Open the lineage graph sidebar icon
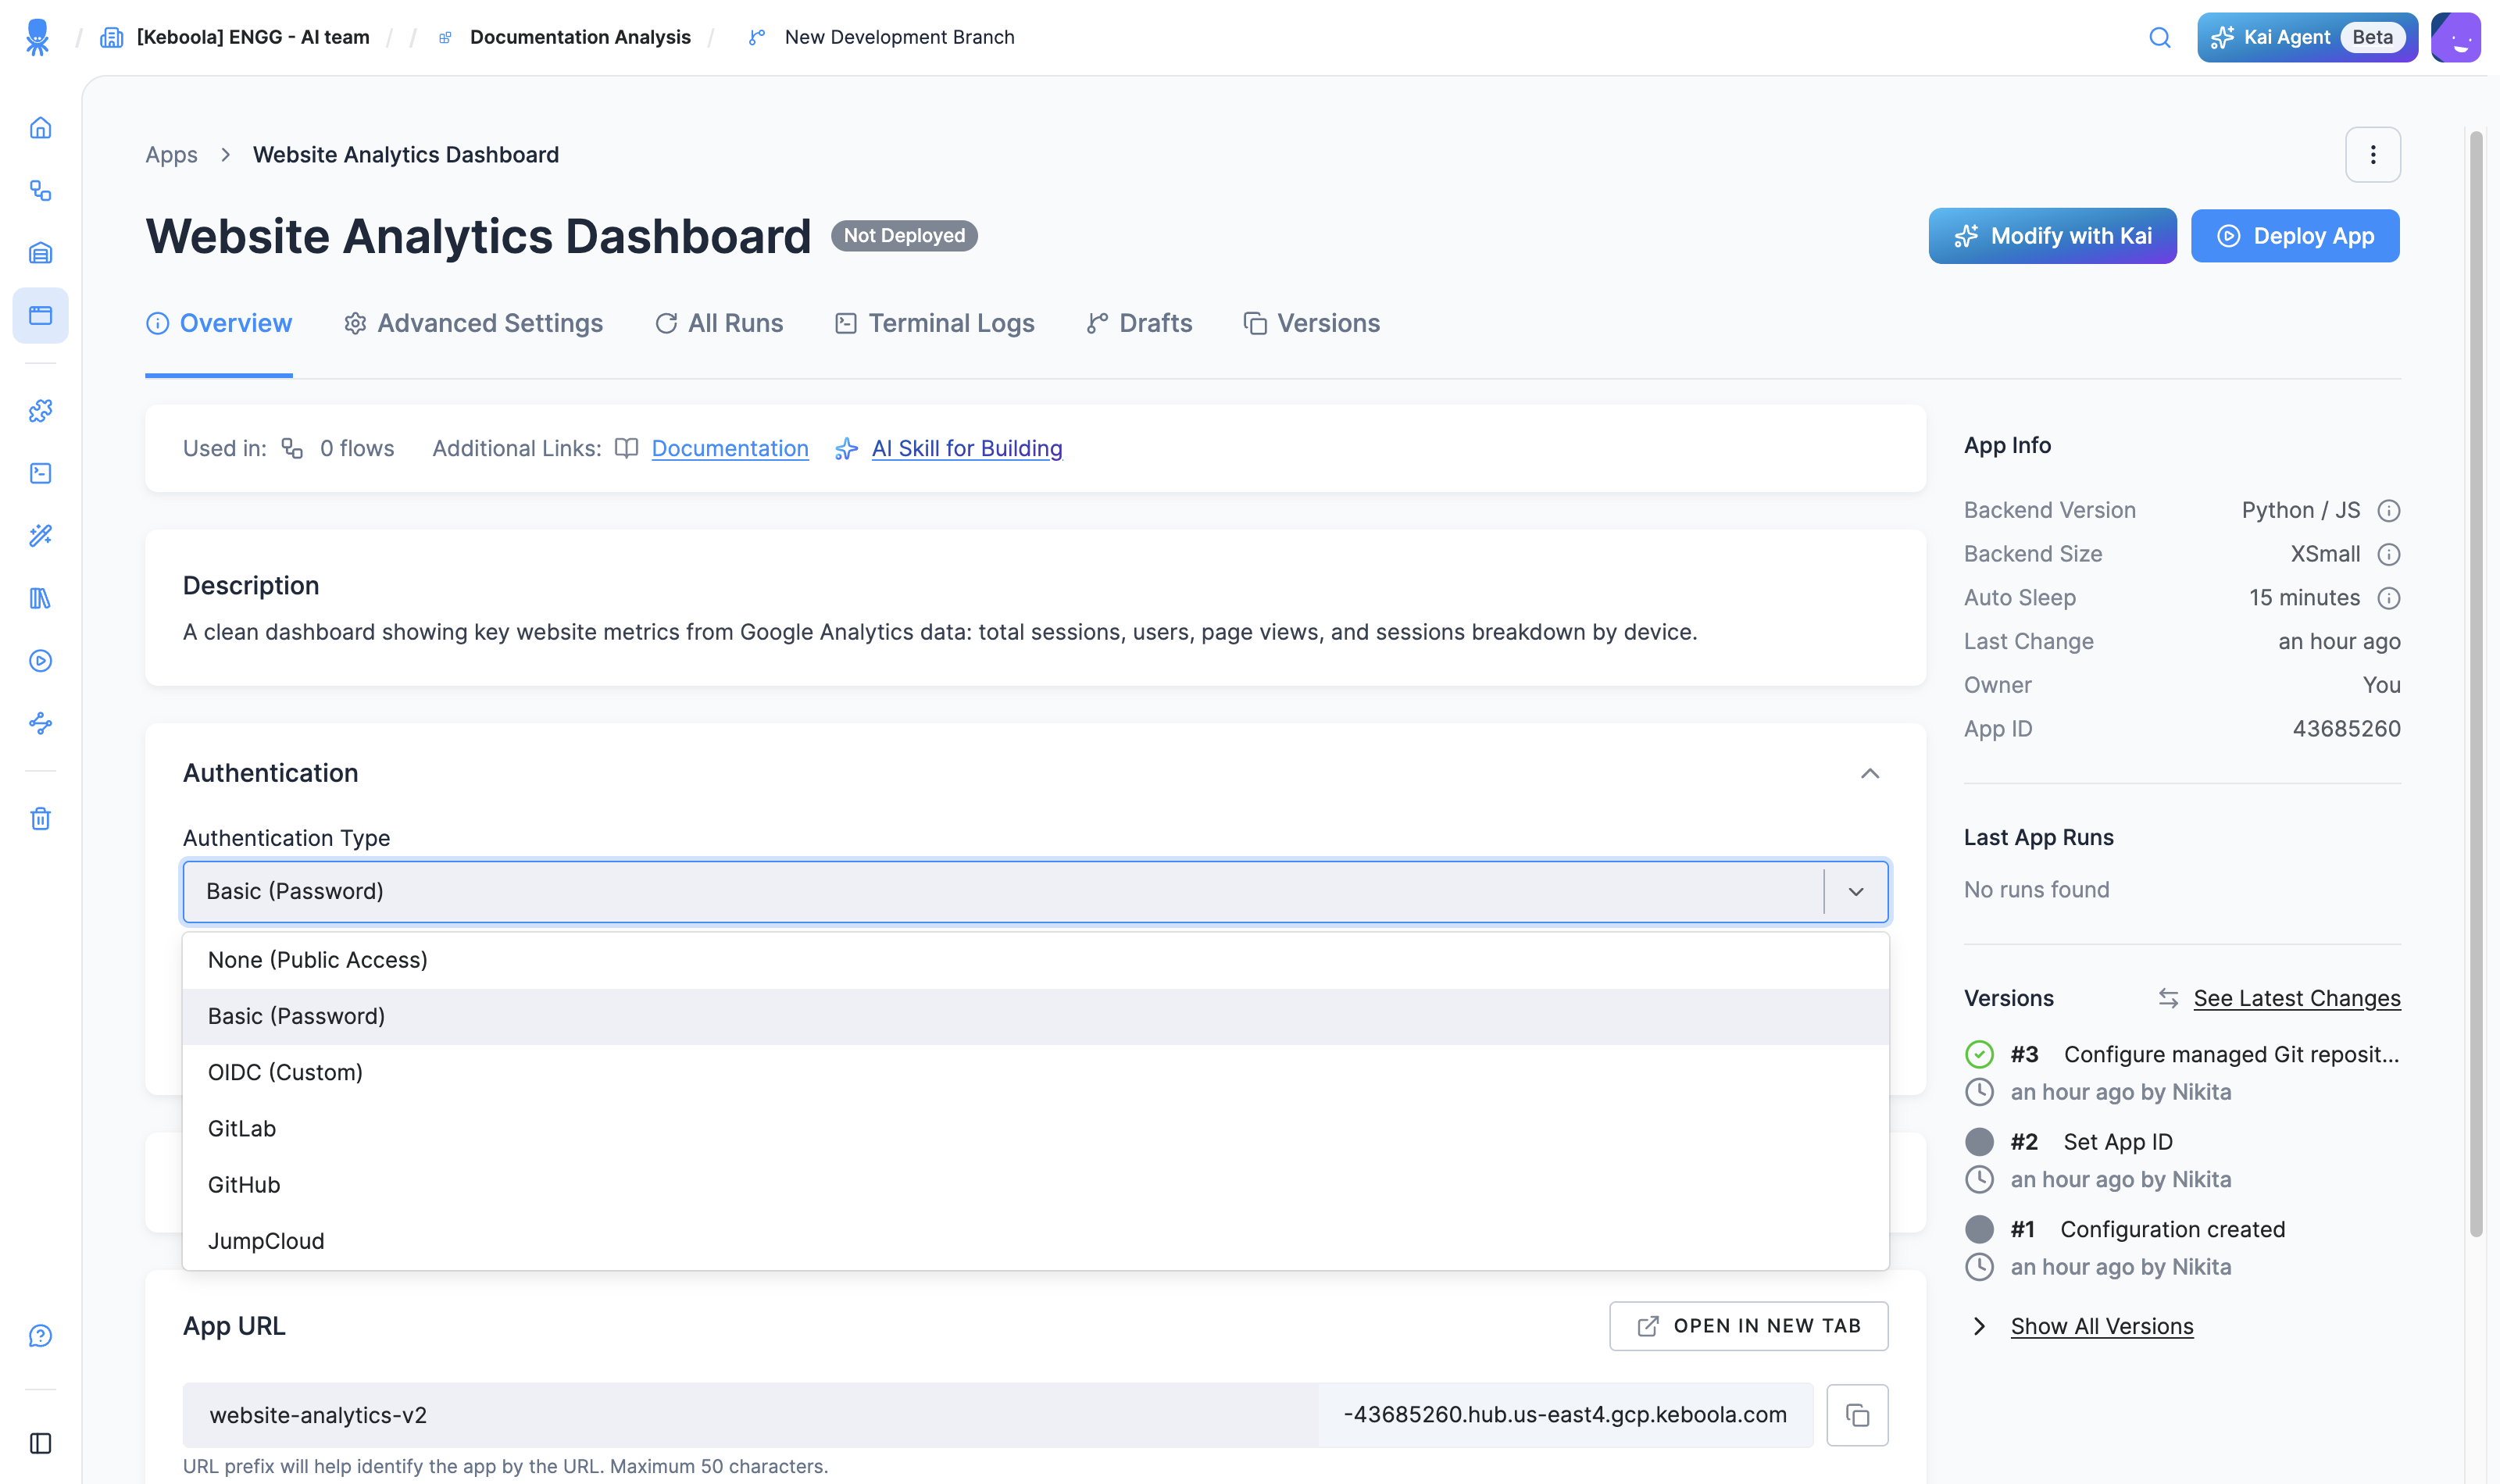Image resolution: width=2500 pixels, height=1484 pixels. [40, 723]
